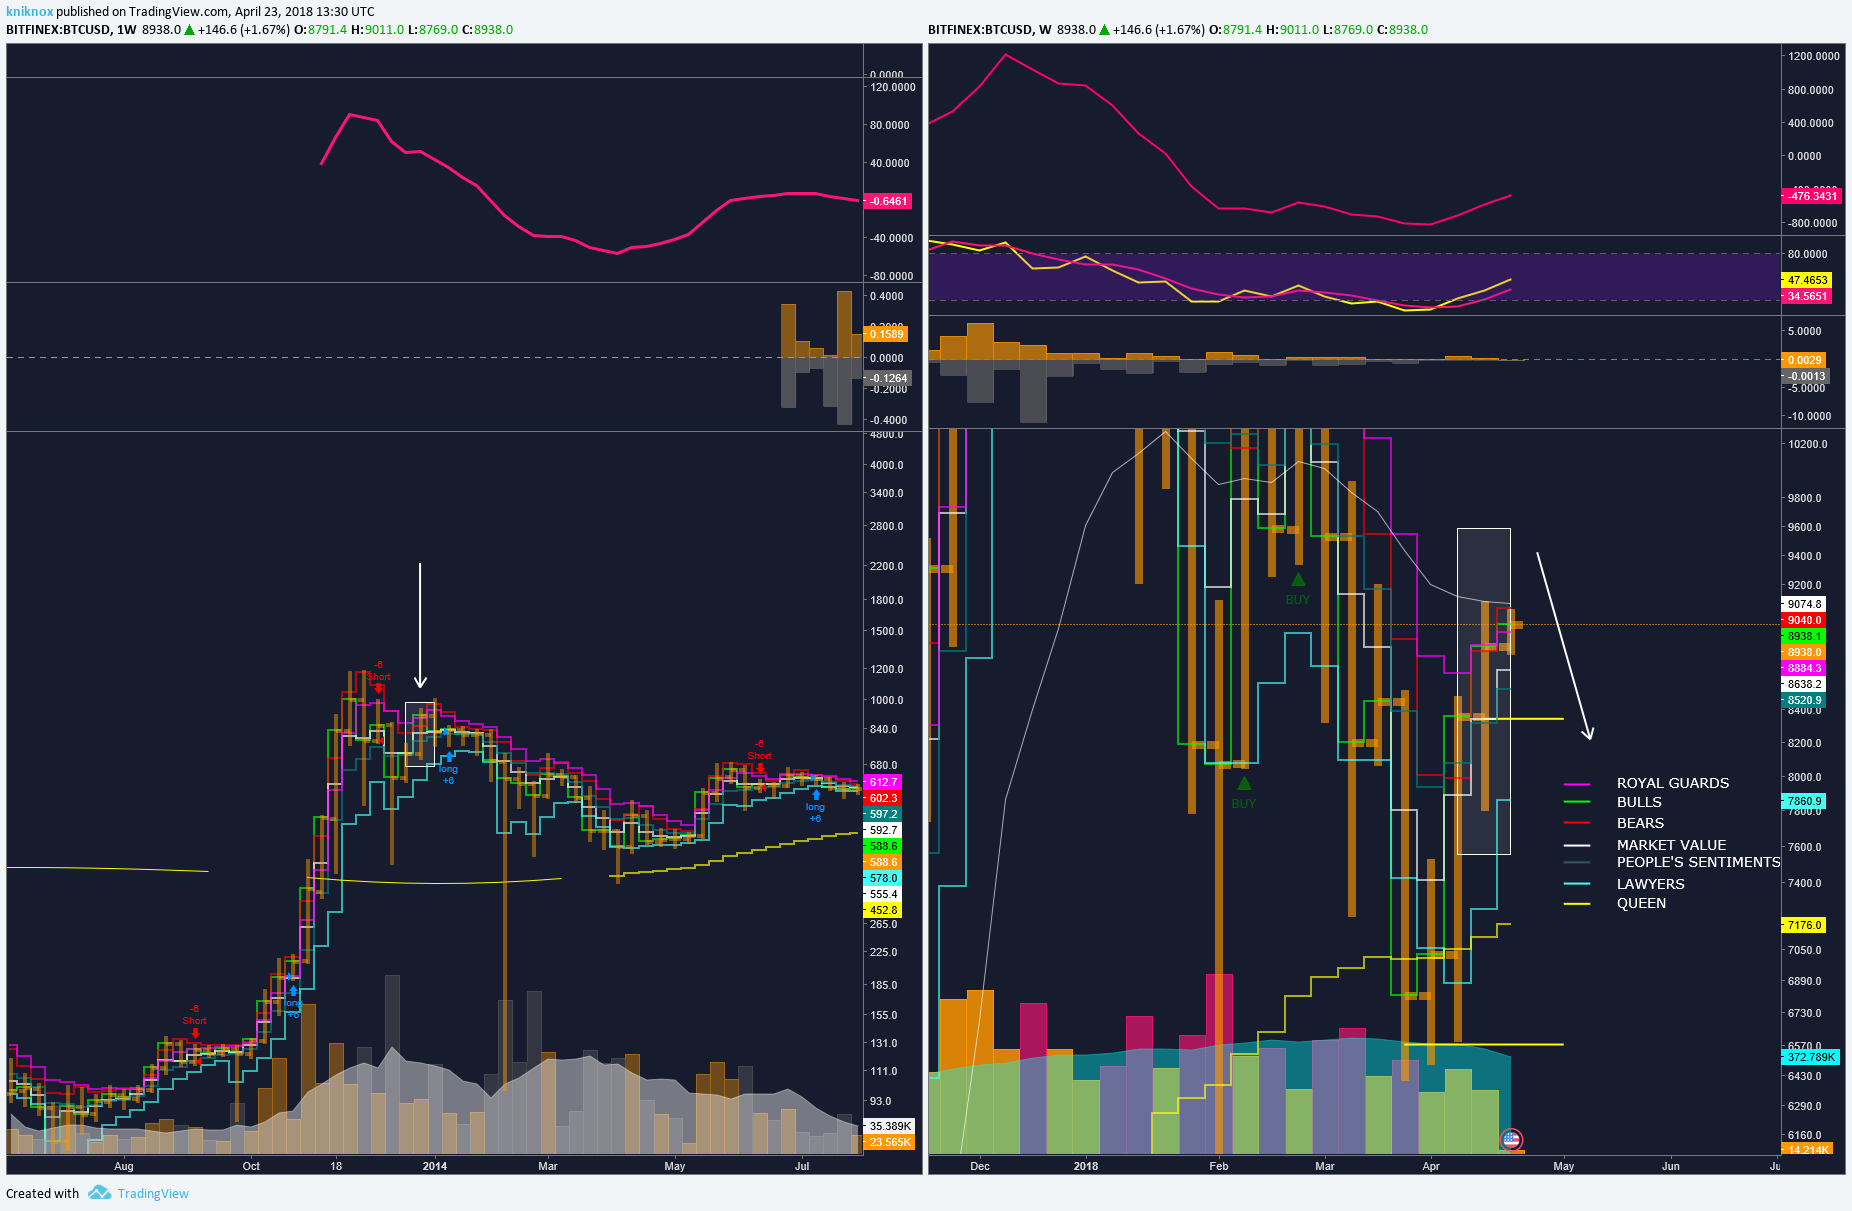Click the pink 34.5651 oscillator label

tap(1807, 296)
